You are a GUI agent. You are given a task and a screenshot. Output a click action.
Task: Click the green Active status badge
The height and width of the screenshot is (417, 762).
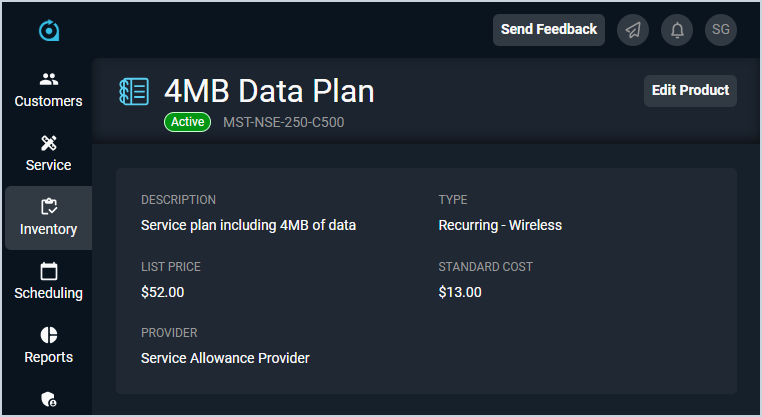click(188, 122)
